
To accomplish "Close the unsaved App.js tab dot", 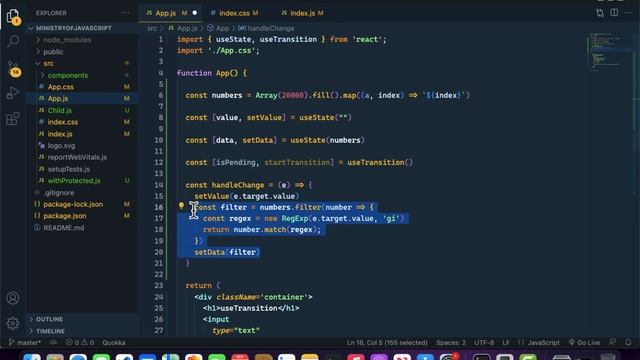I will click(x=195, y=13).
